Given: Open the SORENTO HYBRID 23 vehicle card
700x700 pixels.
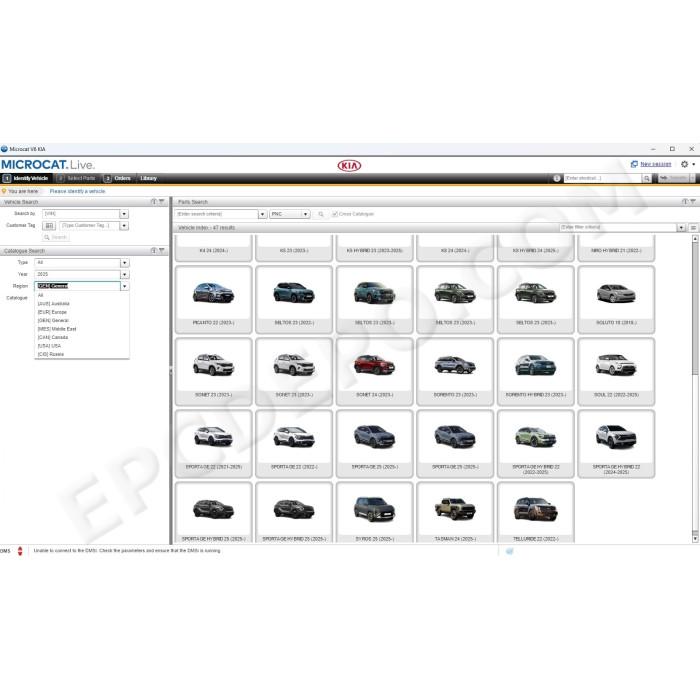Looking at the screenshot, I should coord(536,372).
